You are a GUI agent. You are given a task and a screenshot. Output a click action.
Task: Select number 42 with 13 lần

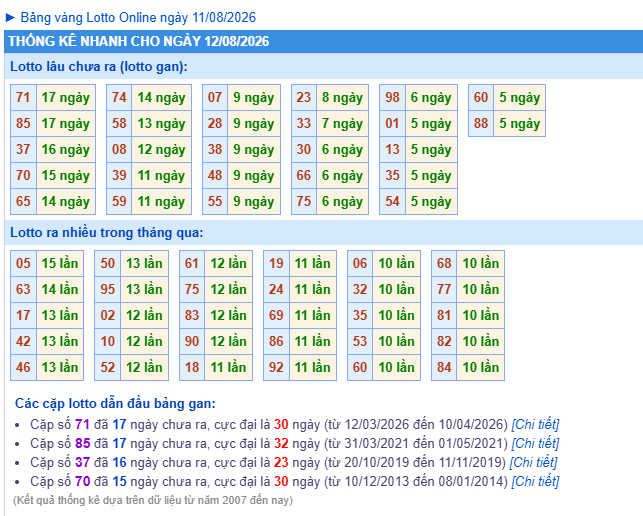23,341
